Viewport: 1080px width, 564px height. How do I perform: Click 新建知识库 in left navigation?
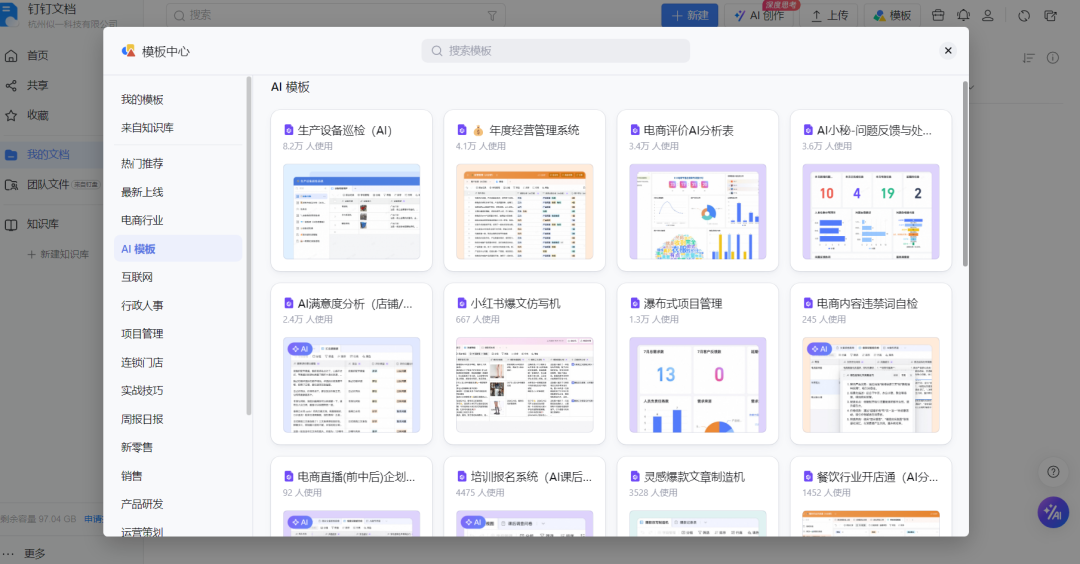coord(59,254)
